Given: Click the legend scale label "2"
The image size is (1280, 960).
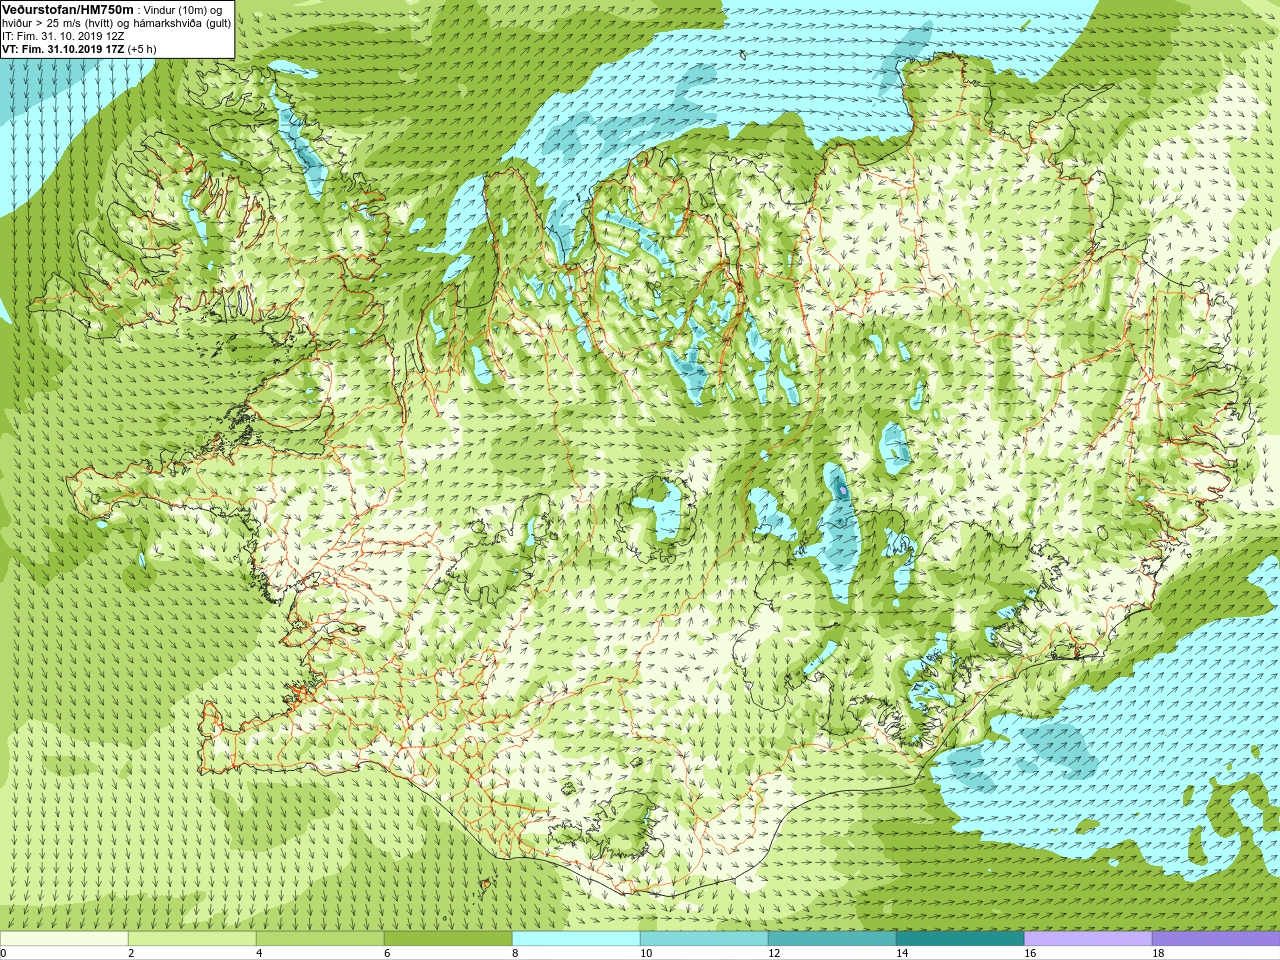Looking at the screenshot, I should (x=131, y=953).
